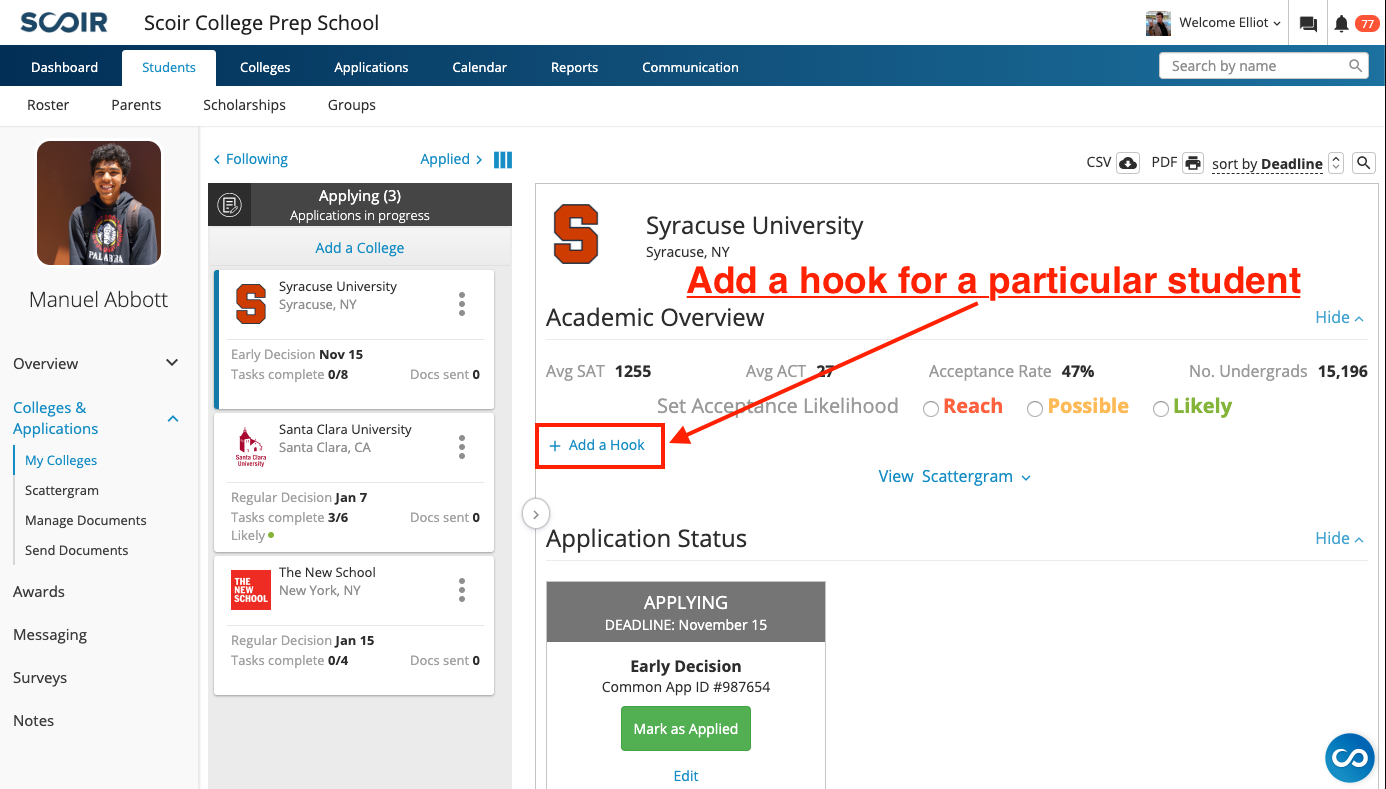Open the Colleges tab
The image size is (1386, 789).
265,67
